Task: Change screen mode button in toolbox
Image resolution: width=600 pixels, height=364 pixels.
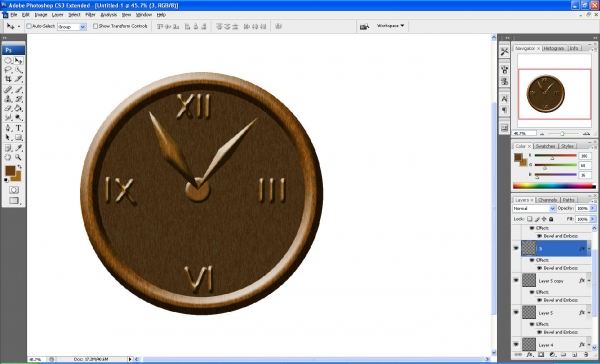Action: [x=14, y=200]
